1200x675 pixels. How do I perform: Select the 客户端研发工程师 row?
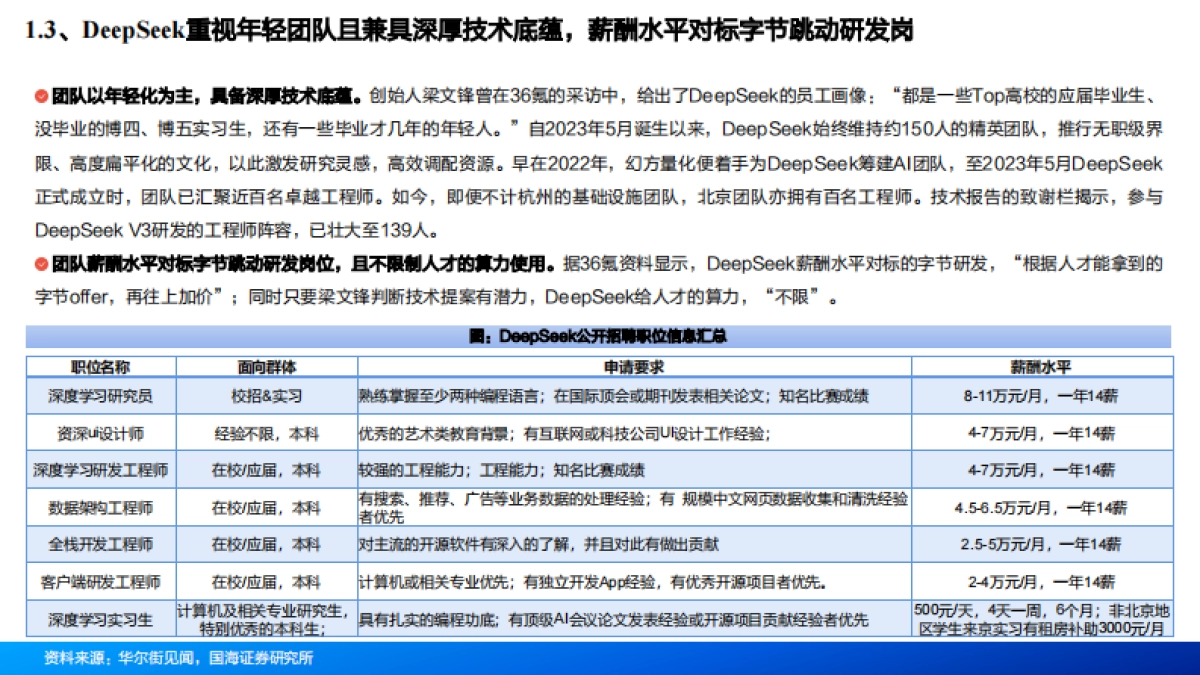pyautogui.click(x=103, y=581)
